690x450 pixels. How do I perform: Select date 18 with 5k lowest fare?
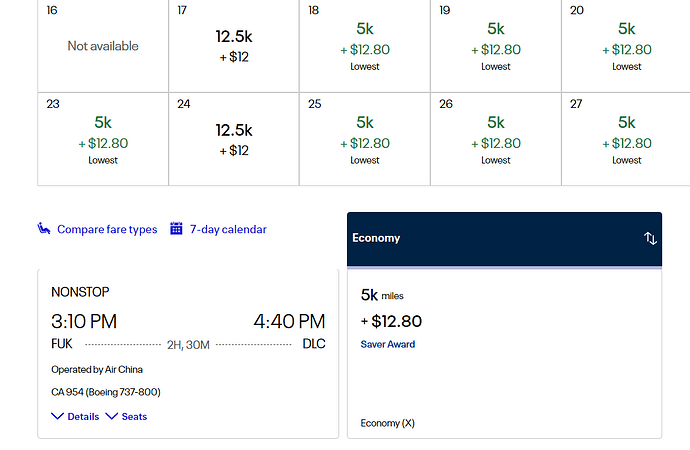click(365, 46)
